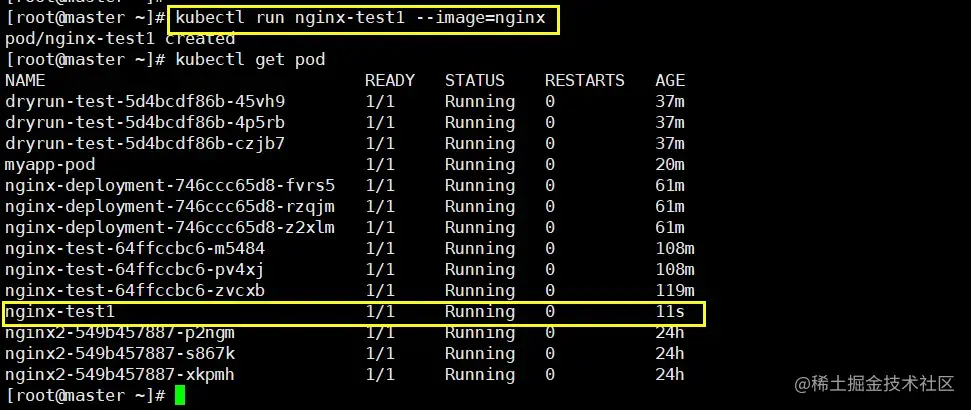Click the STATUS column header
971x410 pixels.
pyautogui.click(x=474, y=81)
